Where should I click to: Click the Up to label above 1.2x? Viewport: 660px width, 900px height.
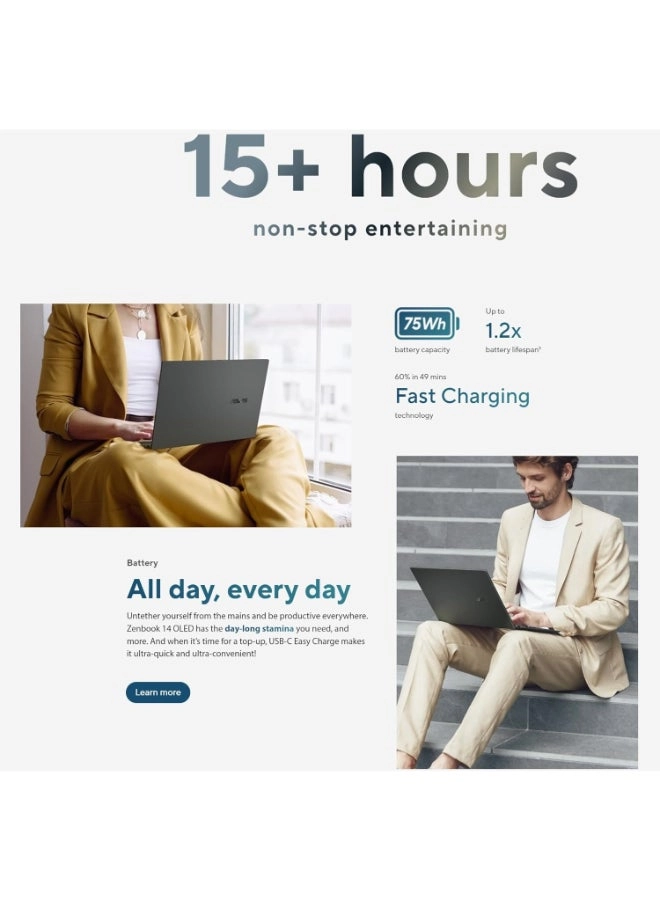pyautogui.click(x=495, y=311)
